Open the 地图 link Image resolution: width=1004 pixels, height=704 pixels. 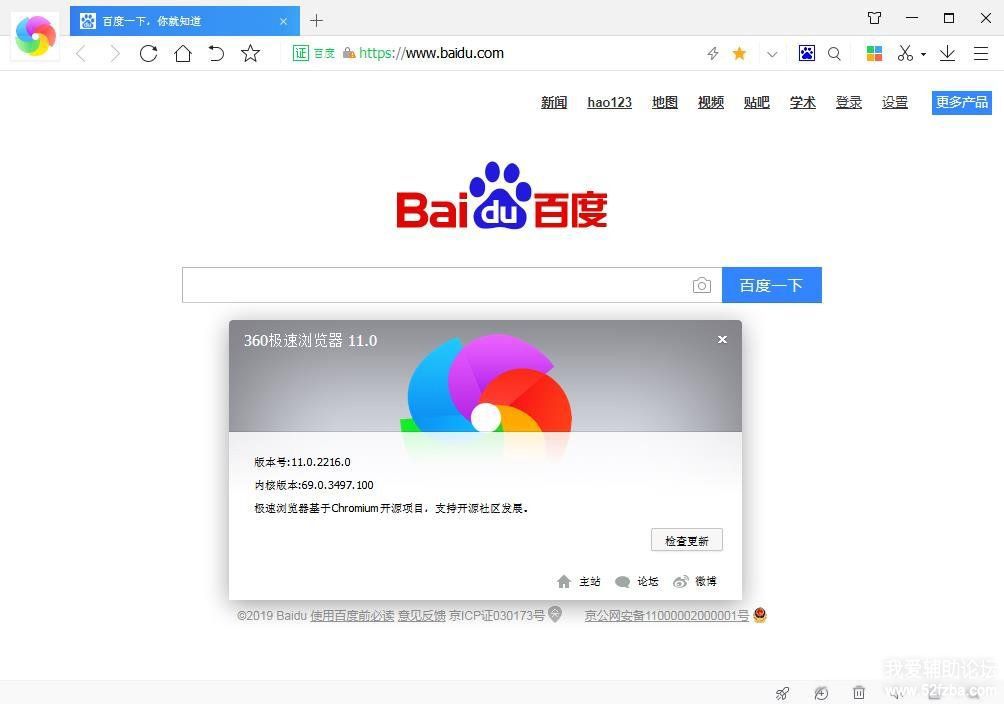point(665,102)
